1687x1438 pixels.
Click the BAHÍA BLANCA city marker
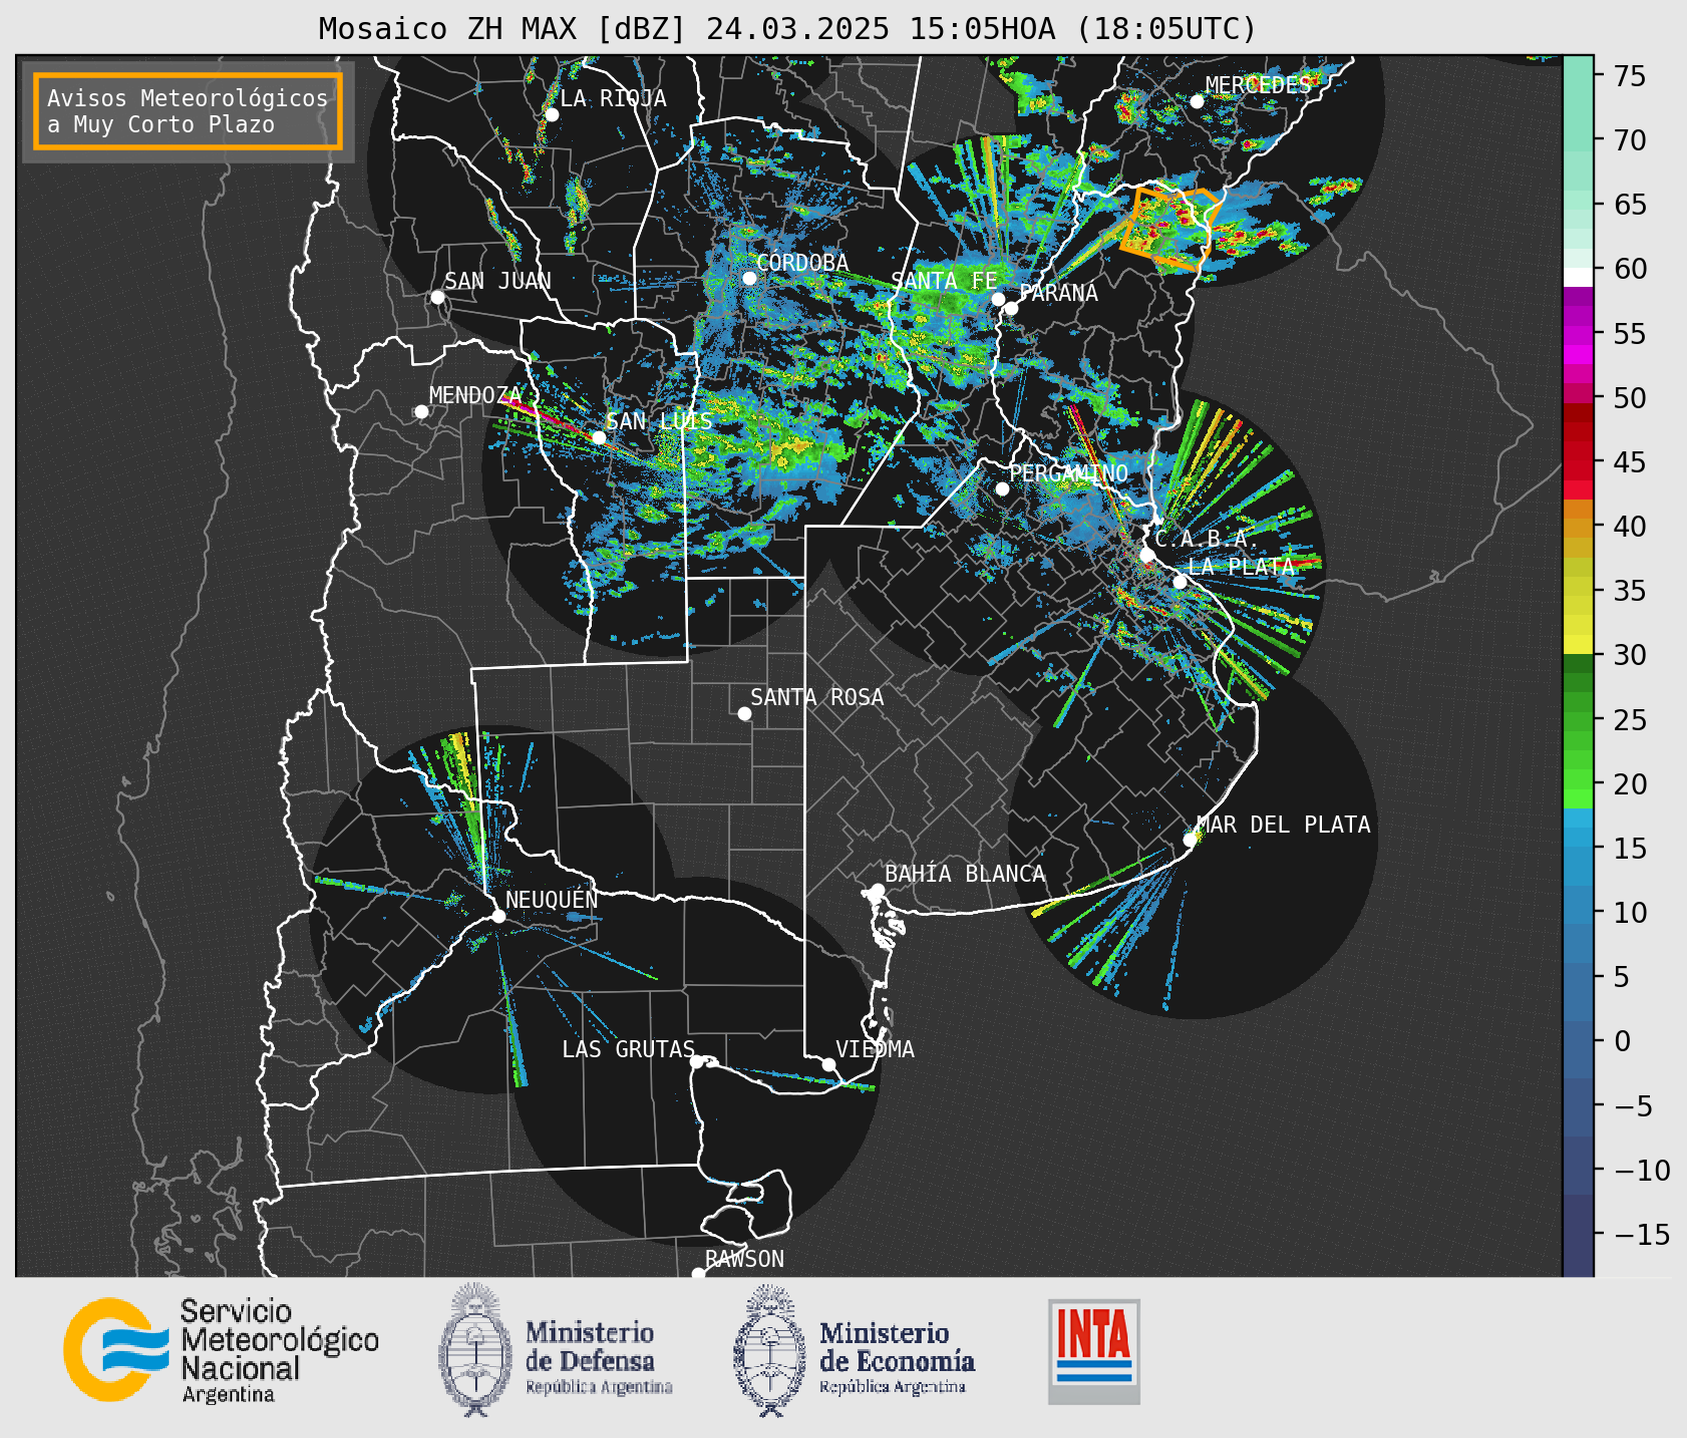(x=877, y=890)
